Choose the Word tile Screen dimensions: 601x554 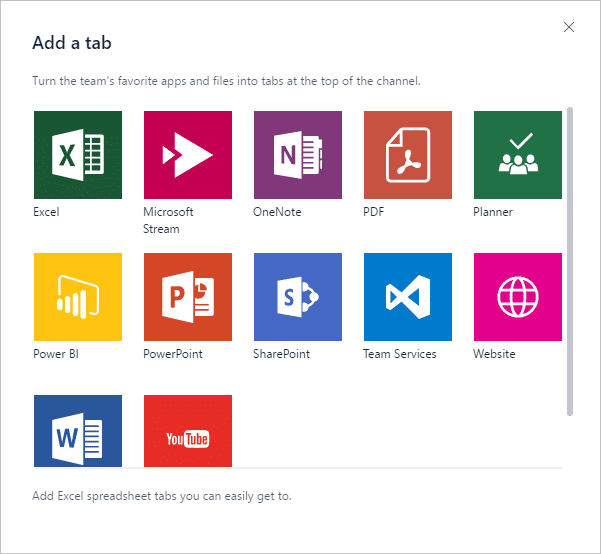(x=78, y=431)
